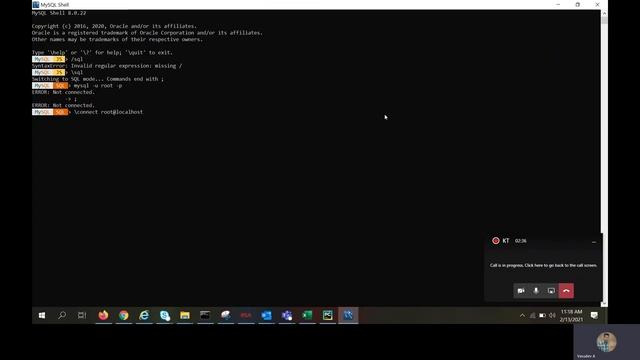The height and width of the screenshot is (360, 640).
Task: Open the network status tray icon
Action: click(532, 315)
